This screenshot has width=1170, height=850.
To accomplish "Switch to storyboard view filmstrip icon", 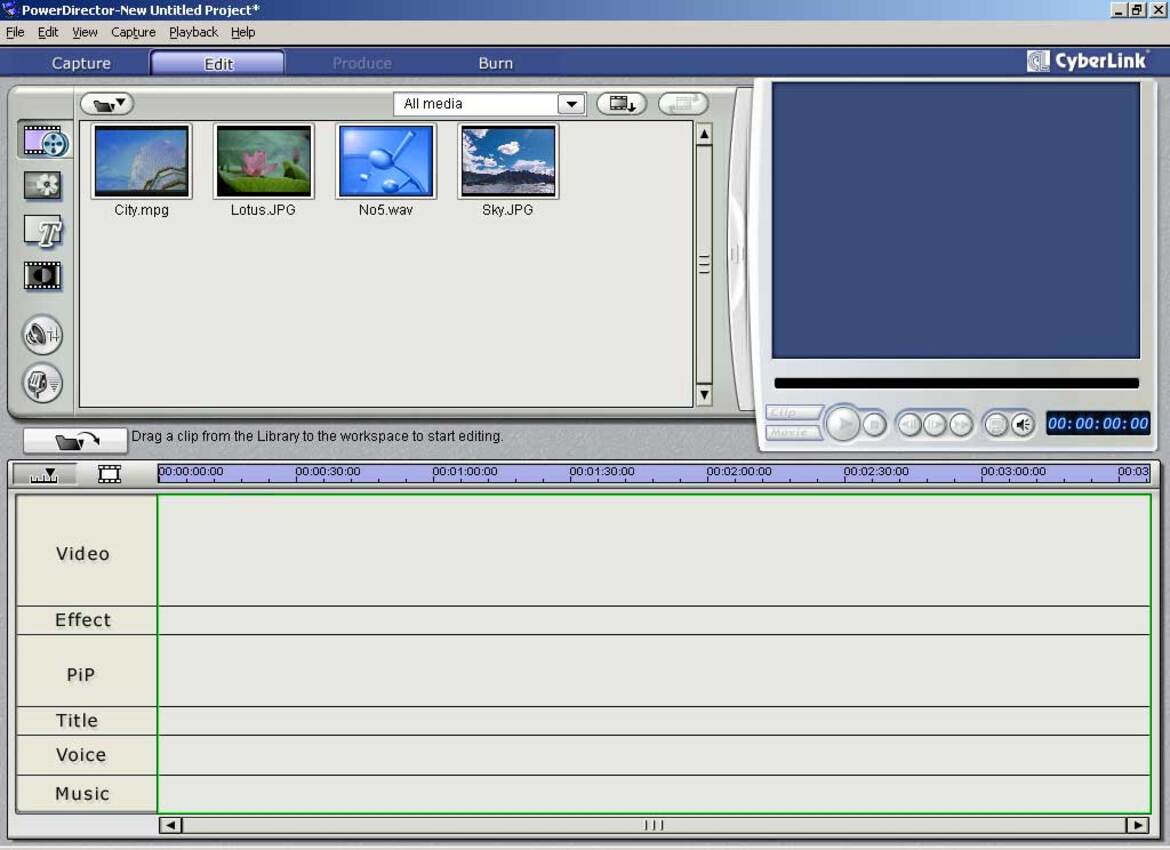I will coord(109,474).
